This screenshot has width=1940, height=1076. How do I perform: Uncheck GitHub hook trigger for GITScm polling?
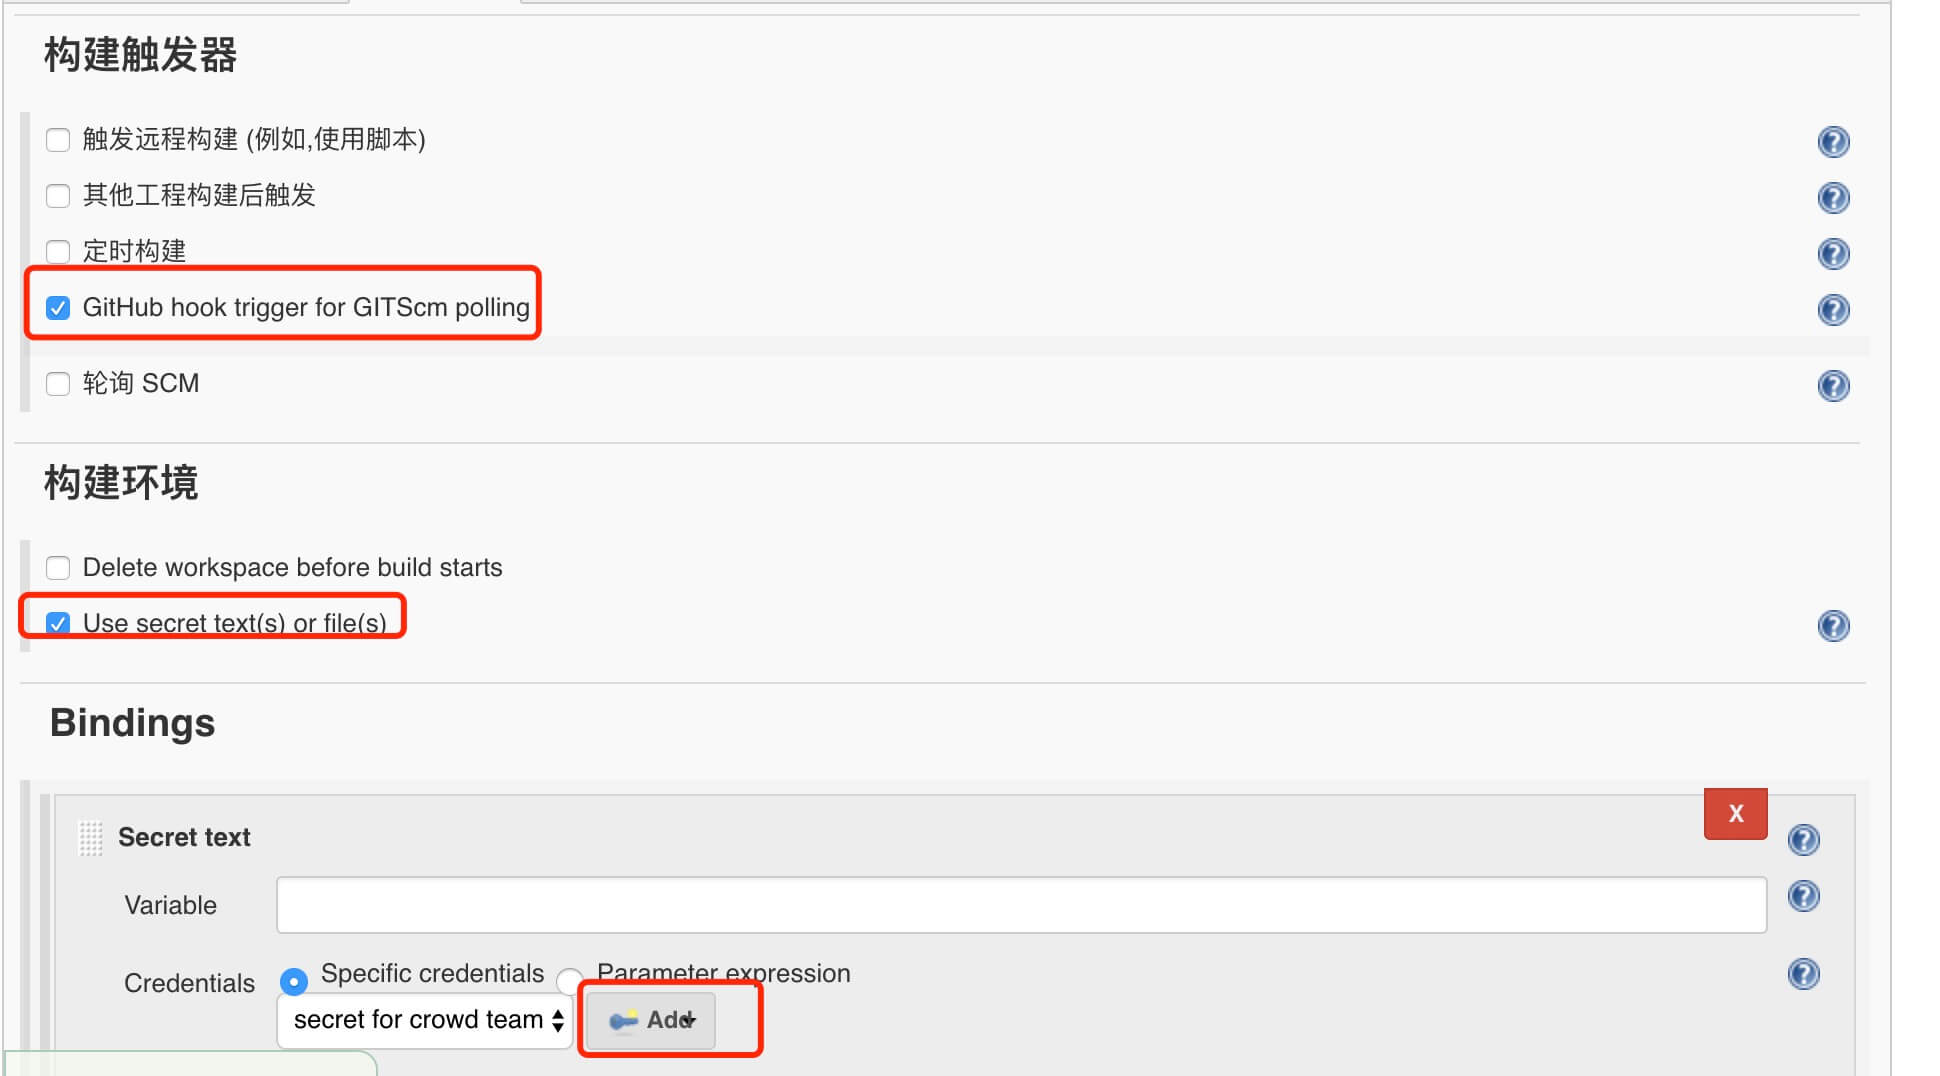[x=58, y=308]
